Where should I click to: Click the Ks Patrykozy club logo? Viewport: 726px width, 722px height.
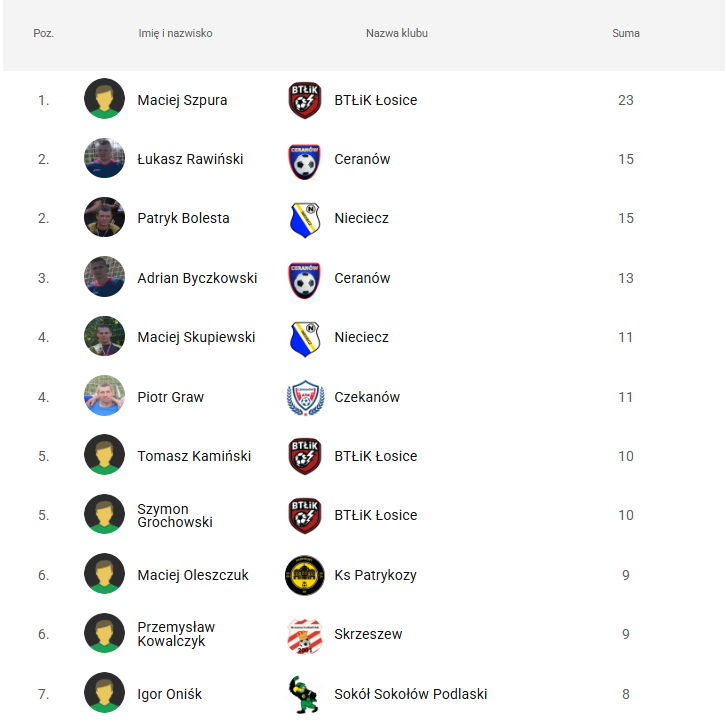point(305,575)
